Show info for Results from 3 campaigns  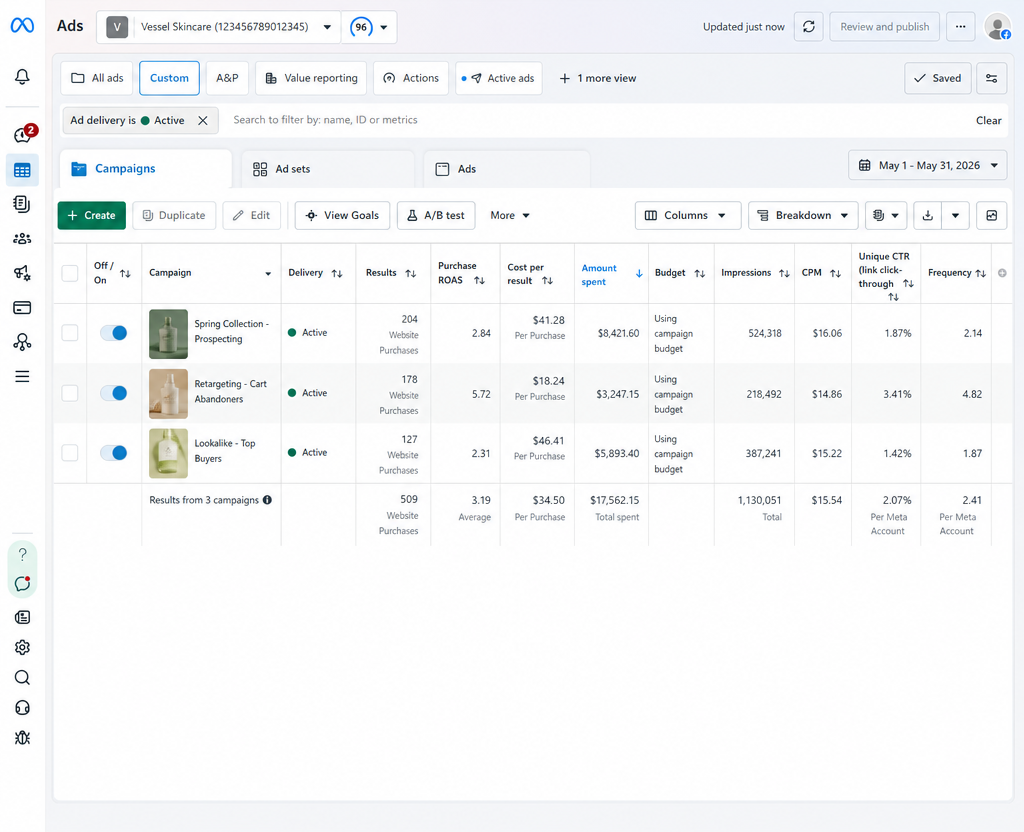(x=267, y=500)
